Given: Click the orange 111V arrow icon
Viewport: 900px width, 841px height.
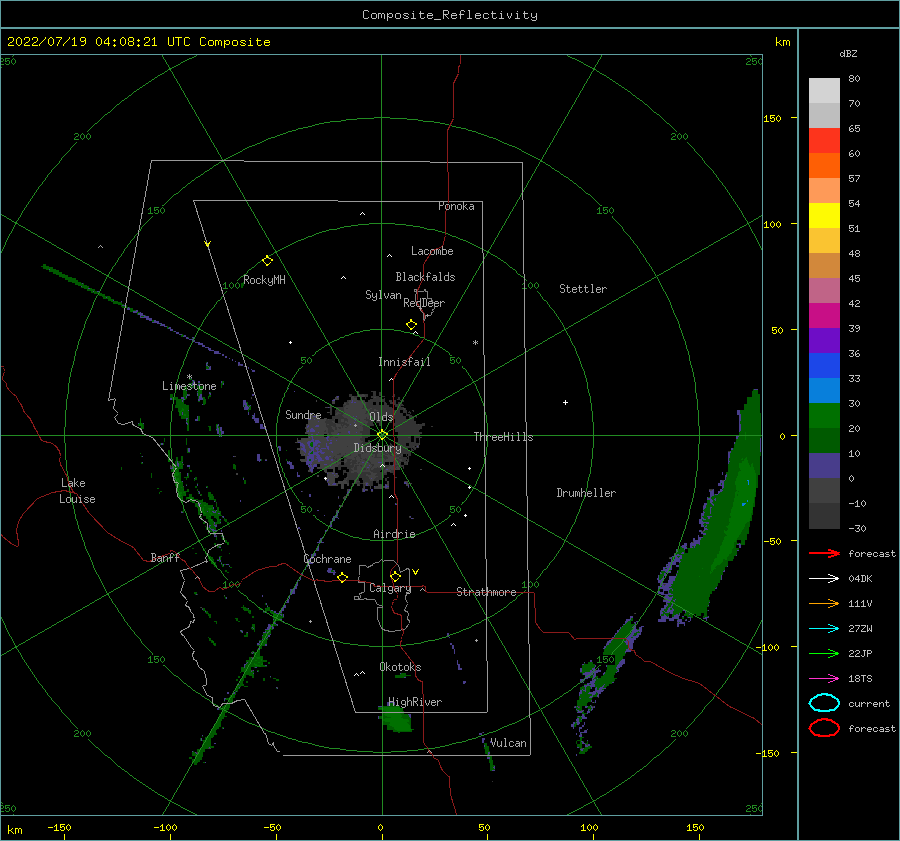Looking at the screenshot, I should tap(824, 603).
